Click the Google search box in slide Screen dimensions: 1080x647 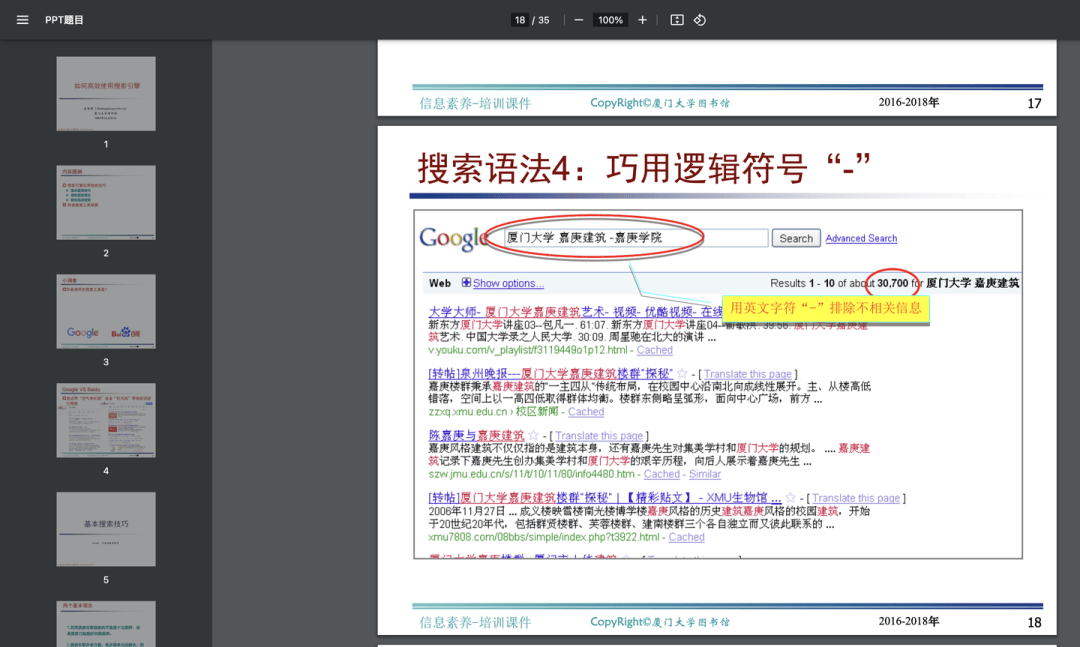(635, 238)
